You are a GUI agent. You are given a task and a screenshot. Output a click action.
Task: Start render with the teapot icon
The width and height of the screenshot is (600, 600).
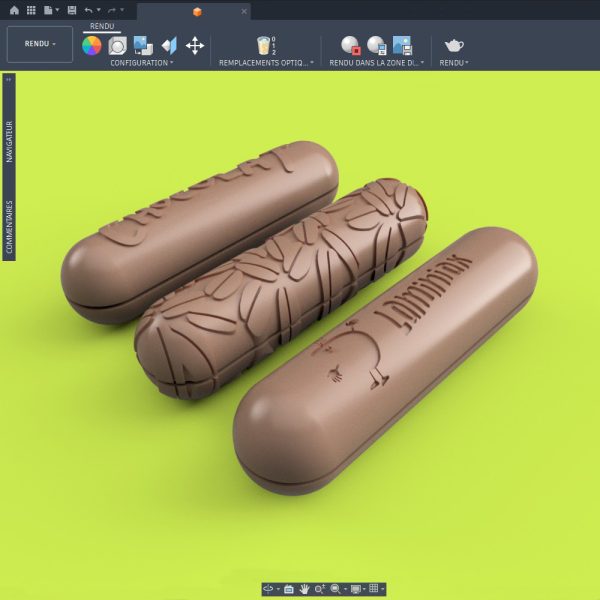pos(454,46)
